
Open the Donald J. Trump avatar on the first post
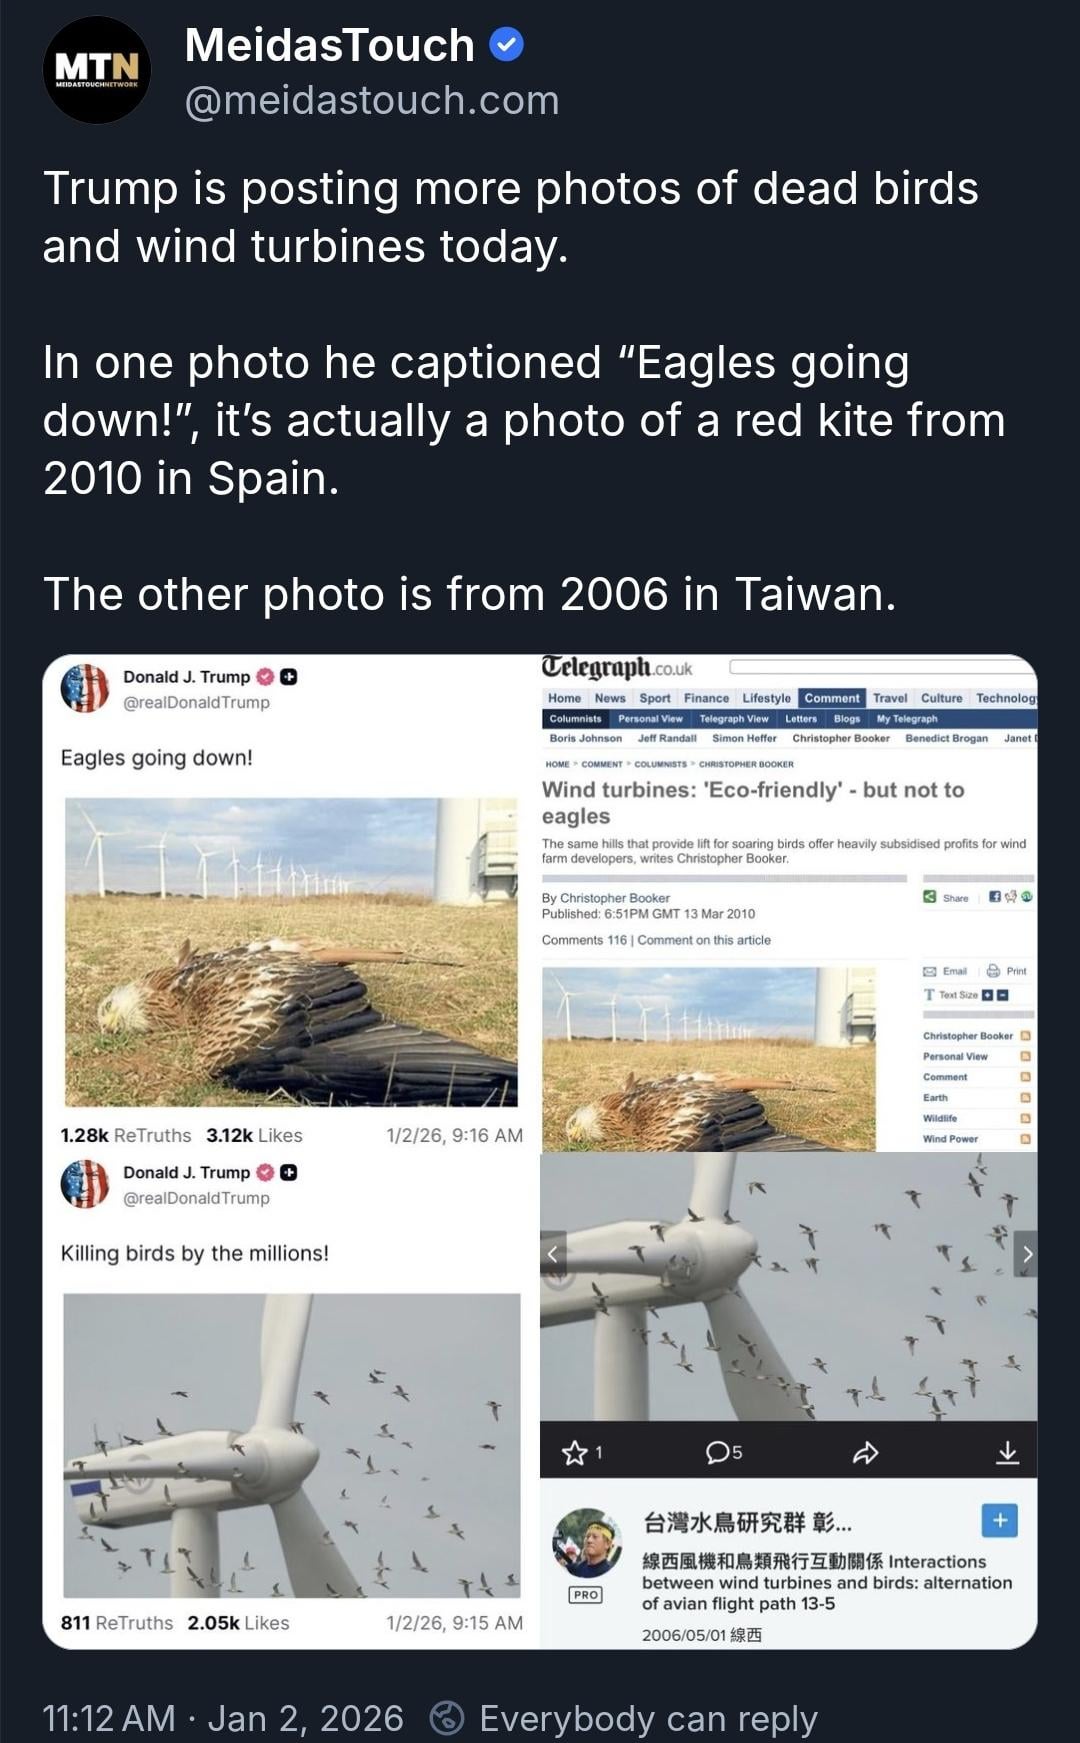(x=85, y=688)
